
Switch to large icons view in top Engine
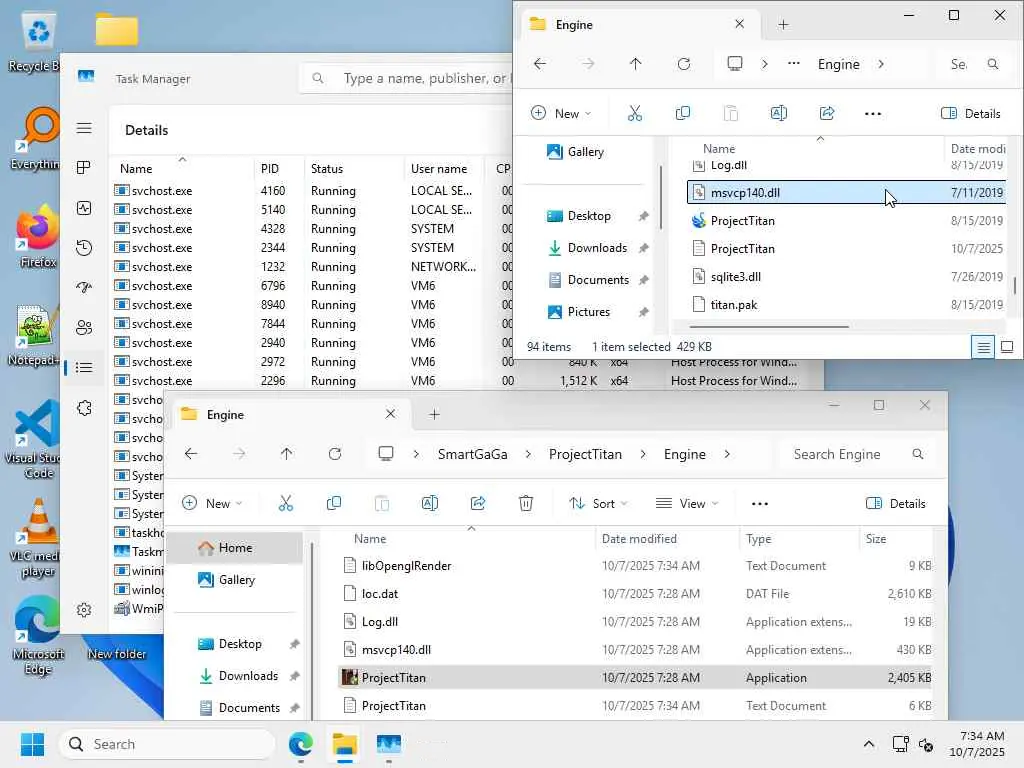(x=1007, y=347)
